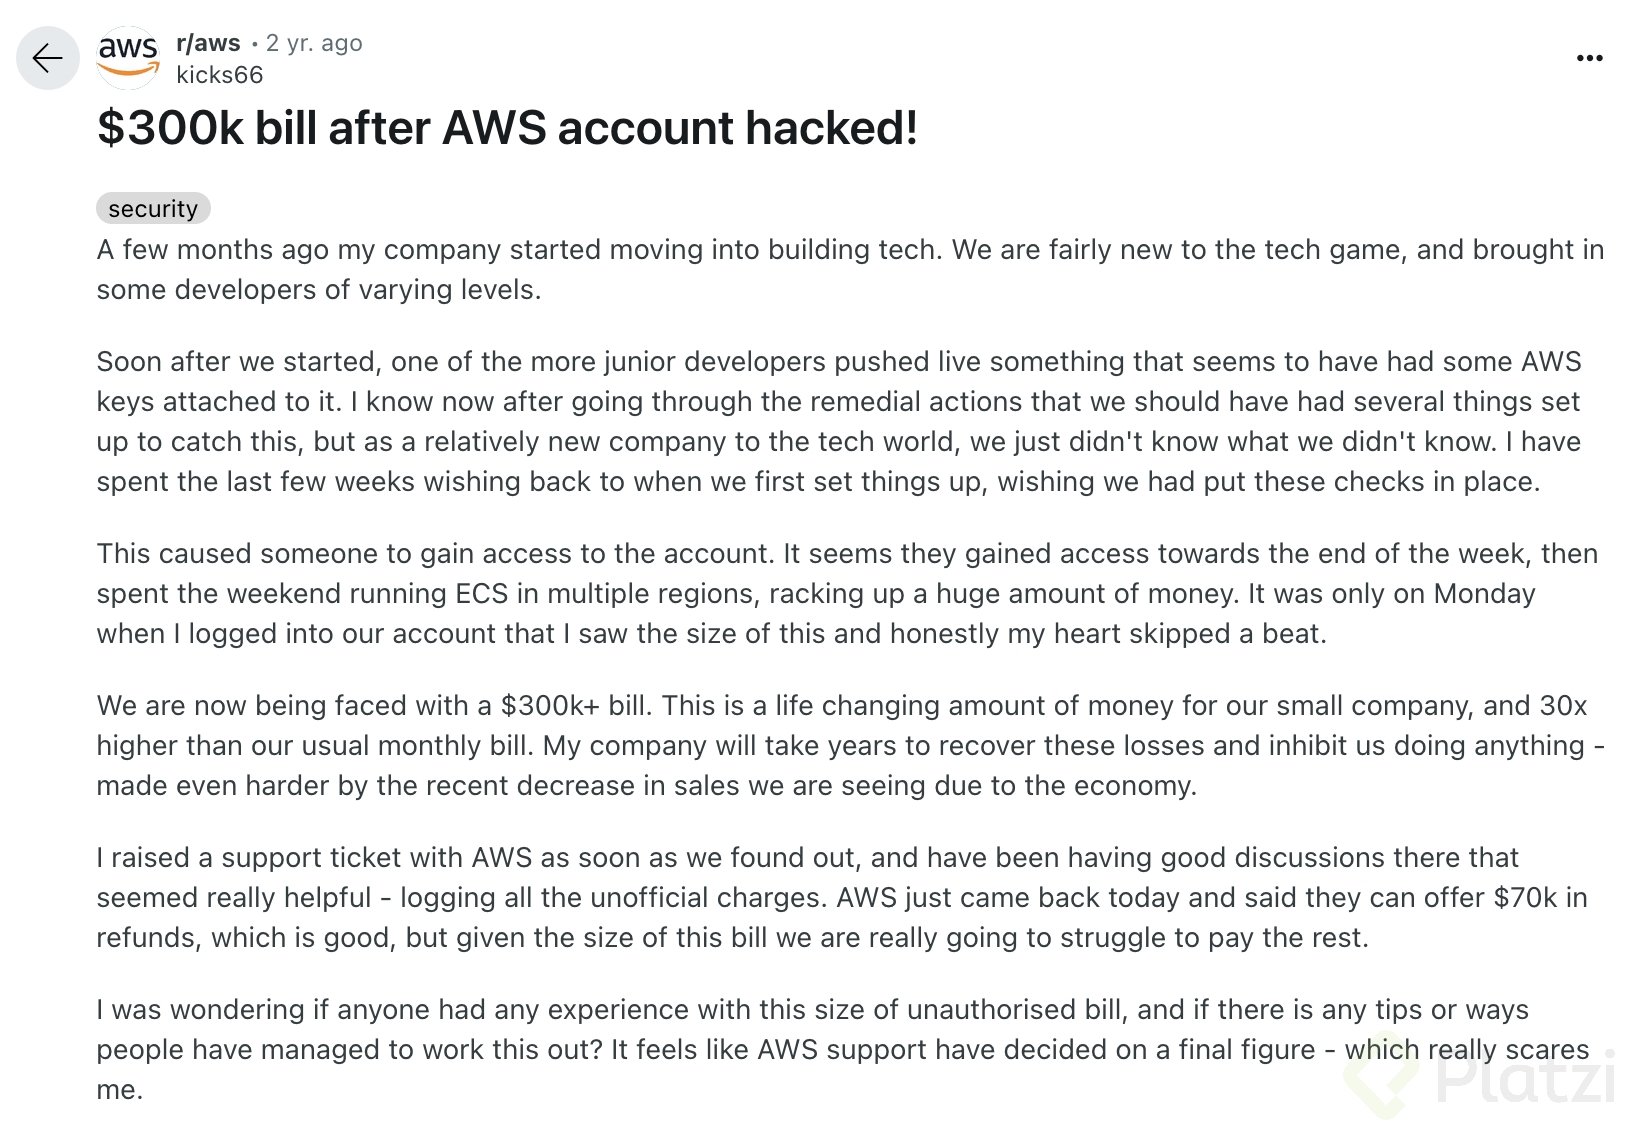Click the "30x" figure in the post
This screenshot has height=1132, width=1632.
pos(1559,705)
